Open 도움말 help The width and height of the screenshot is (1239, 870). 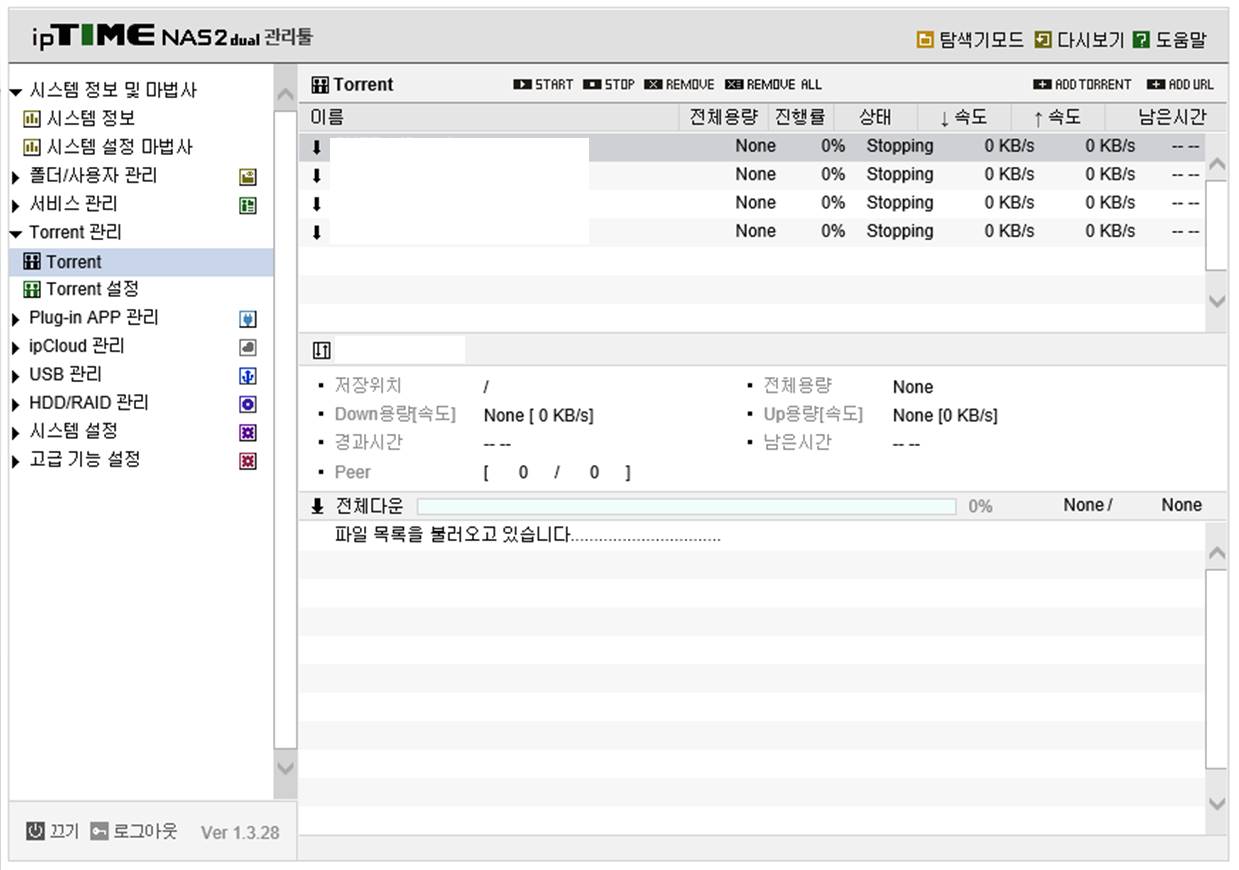1170,40
